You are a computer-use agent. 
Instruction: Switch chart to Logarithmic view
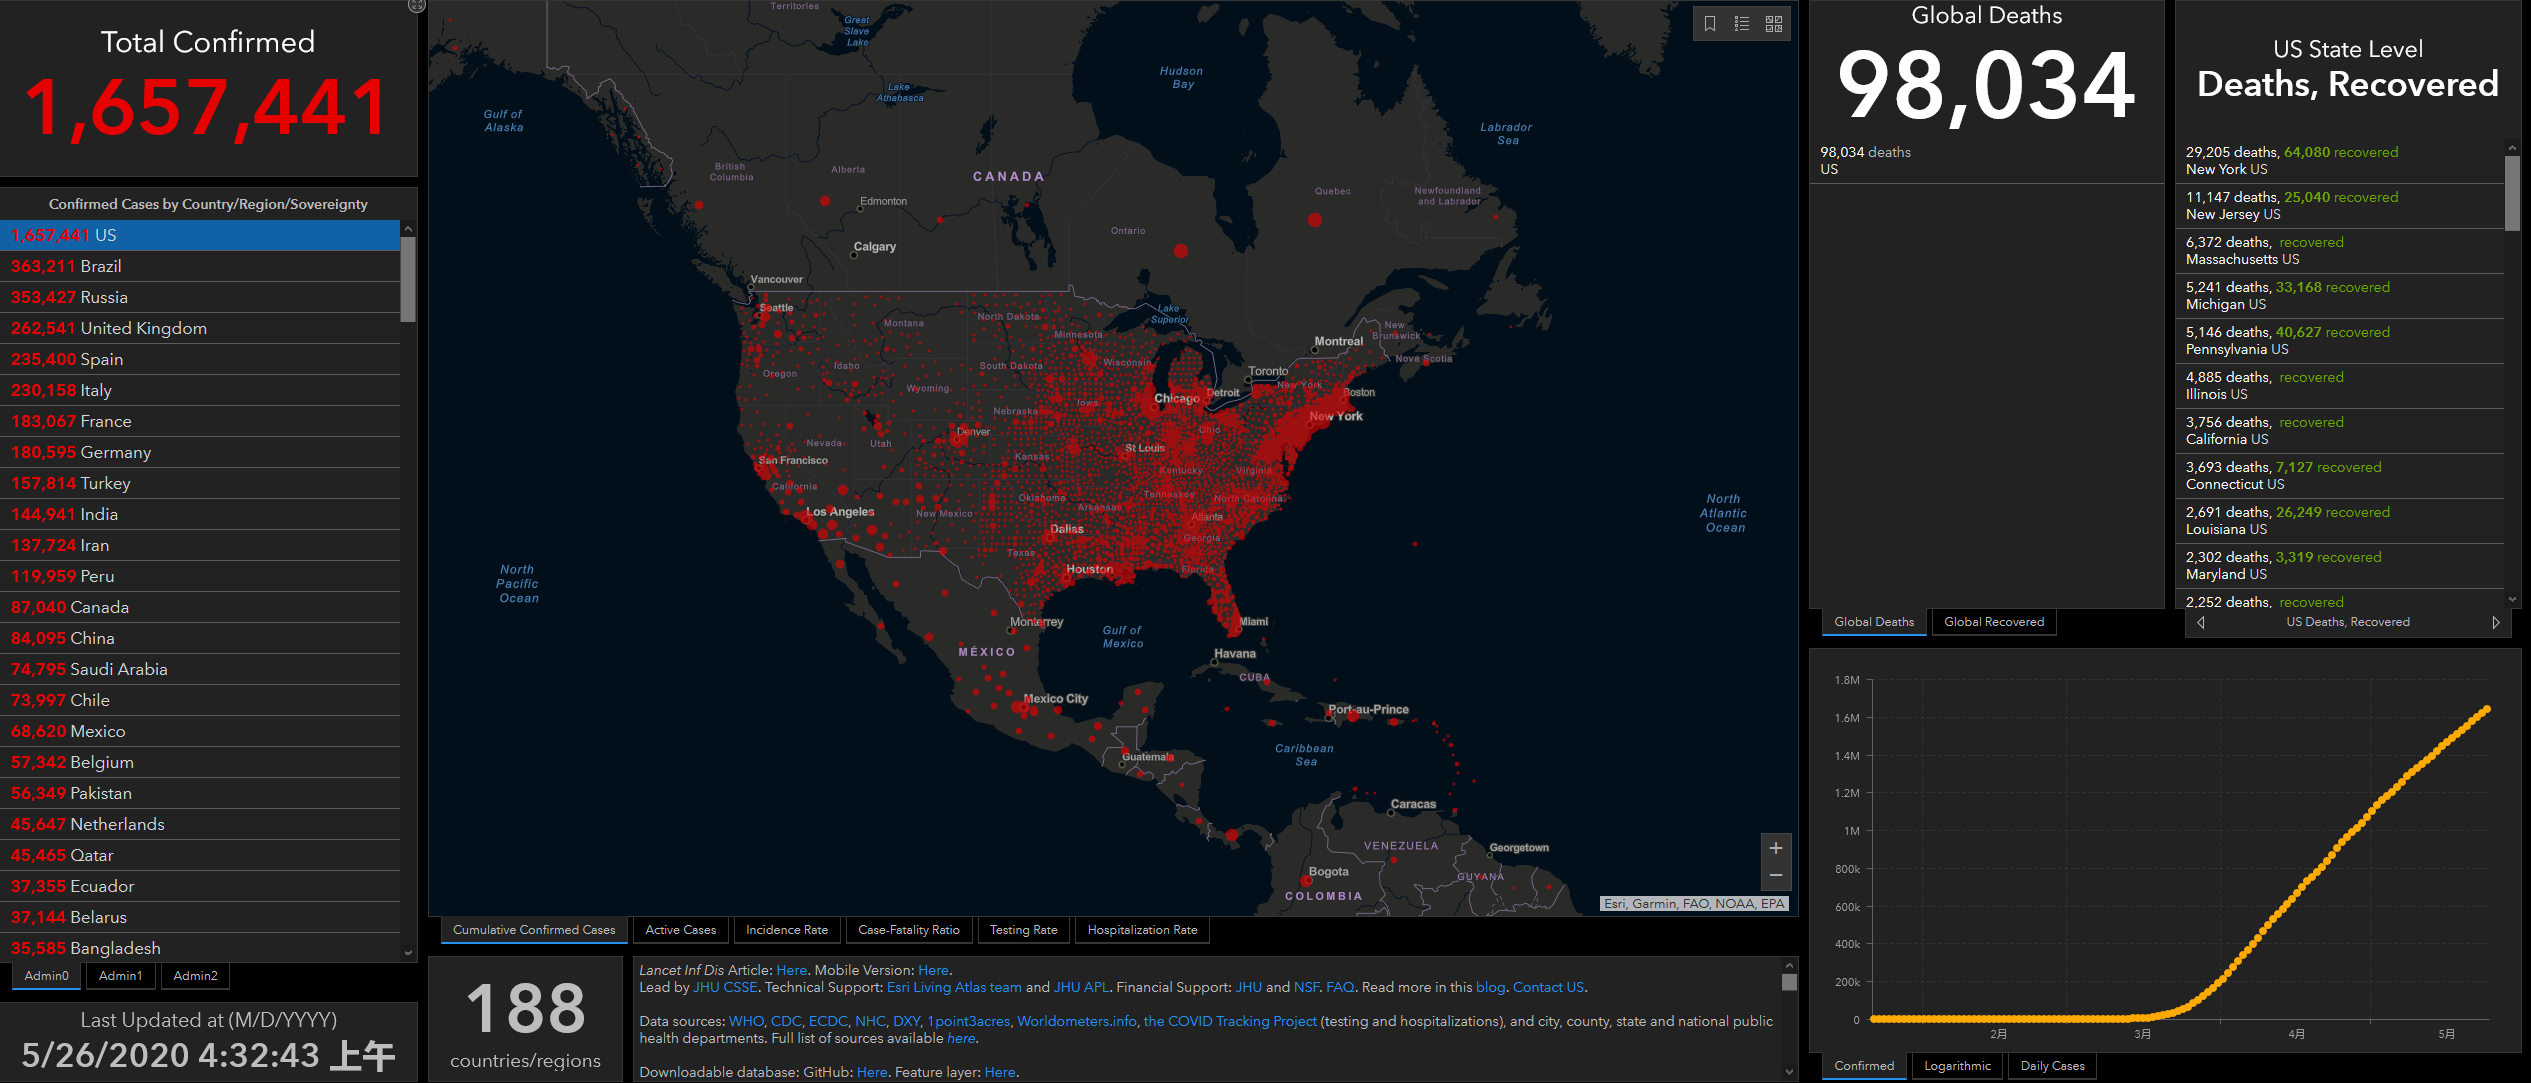(1957, 1066)
